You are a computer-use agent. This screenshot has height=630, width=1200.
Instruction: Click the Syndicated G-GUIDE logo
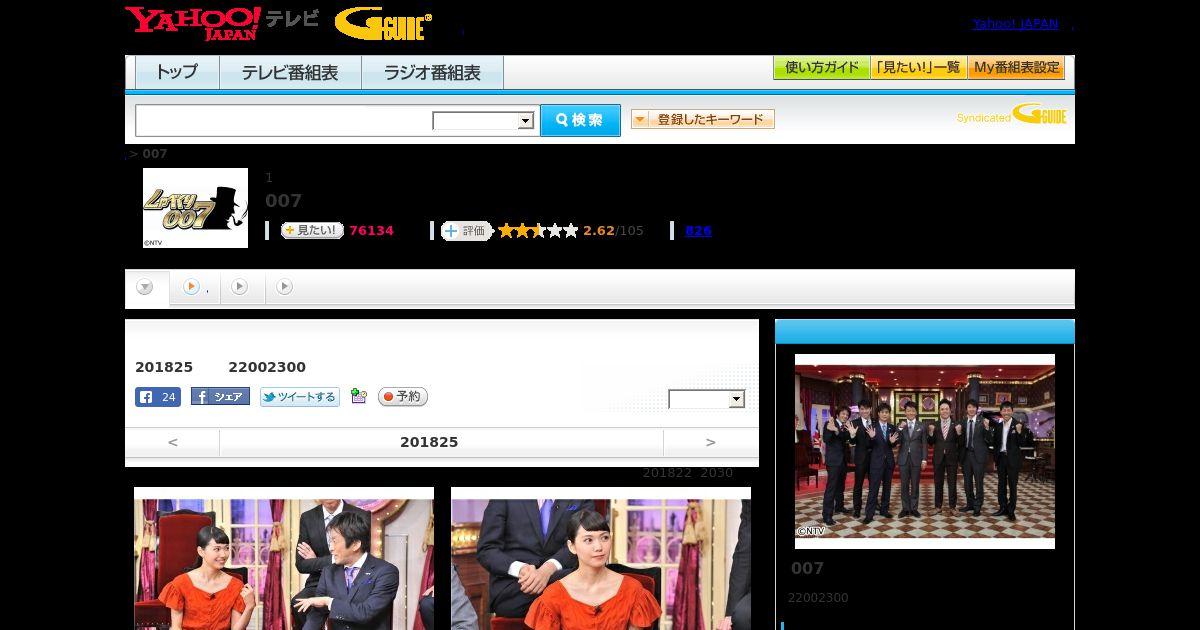point(1011,114)
